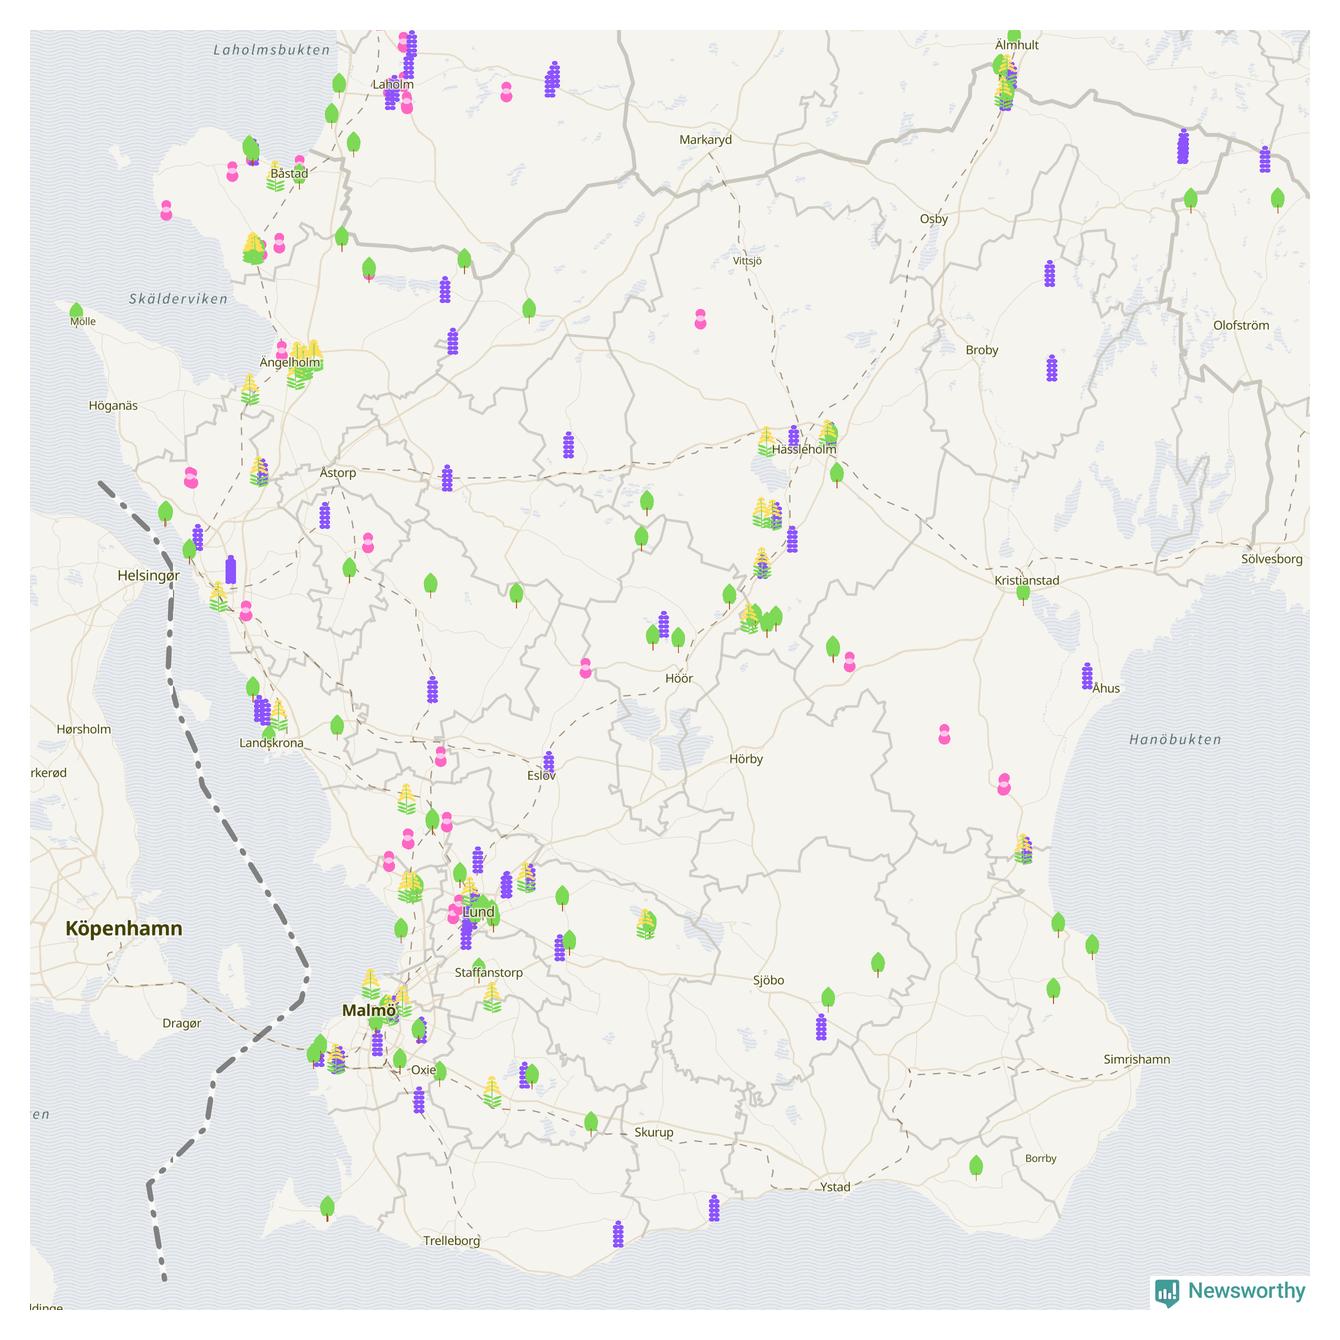Click the yellow wheat marker at Båstad
Image resolution: width=1340 pixels, height=1340 pixels.
[276, 177]
